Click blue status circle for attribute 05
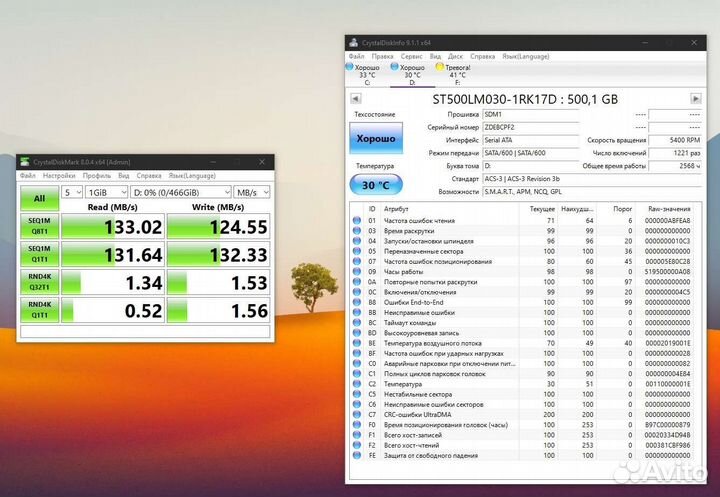Screen dimensions: 720x497 357,251
